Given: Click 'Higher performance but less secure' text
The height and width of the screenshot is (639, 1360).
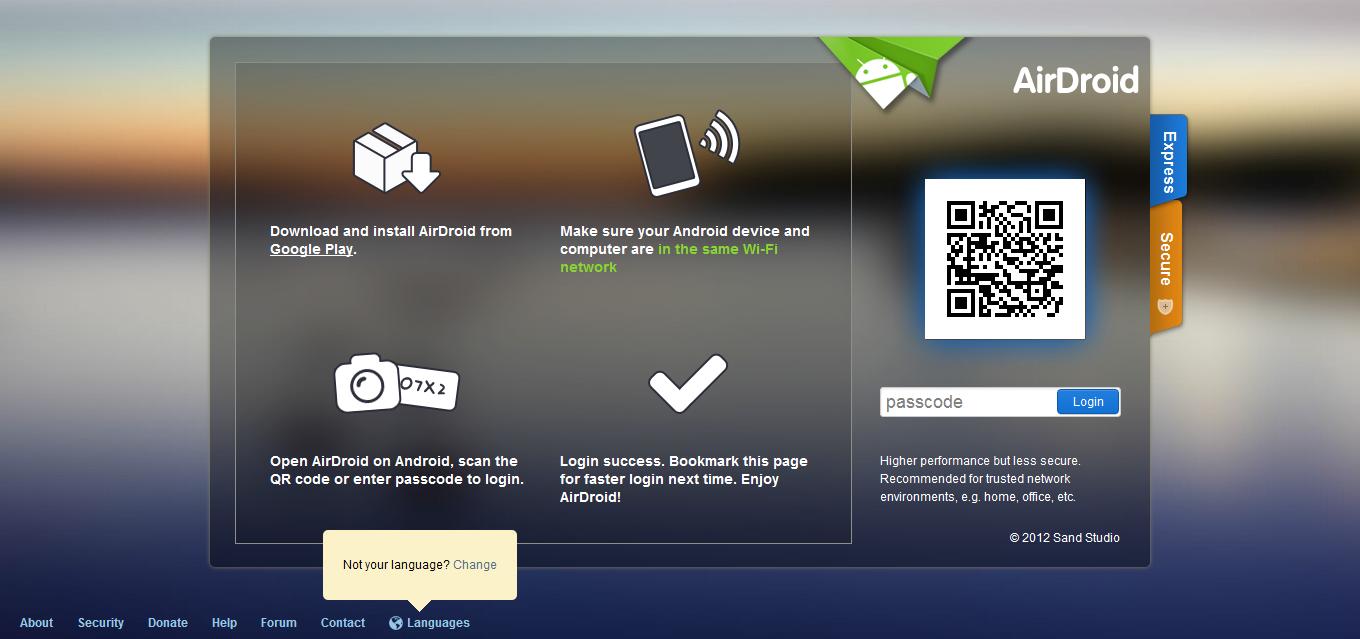Looking at the screenshot, I should [x=980, y=461].
